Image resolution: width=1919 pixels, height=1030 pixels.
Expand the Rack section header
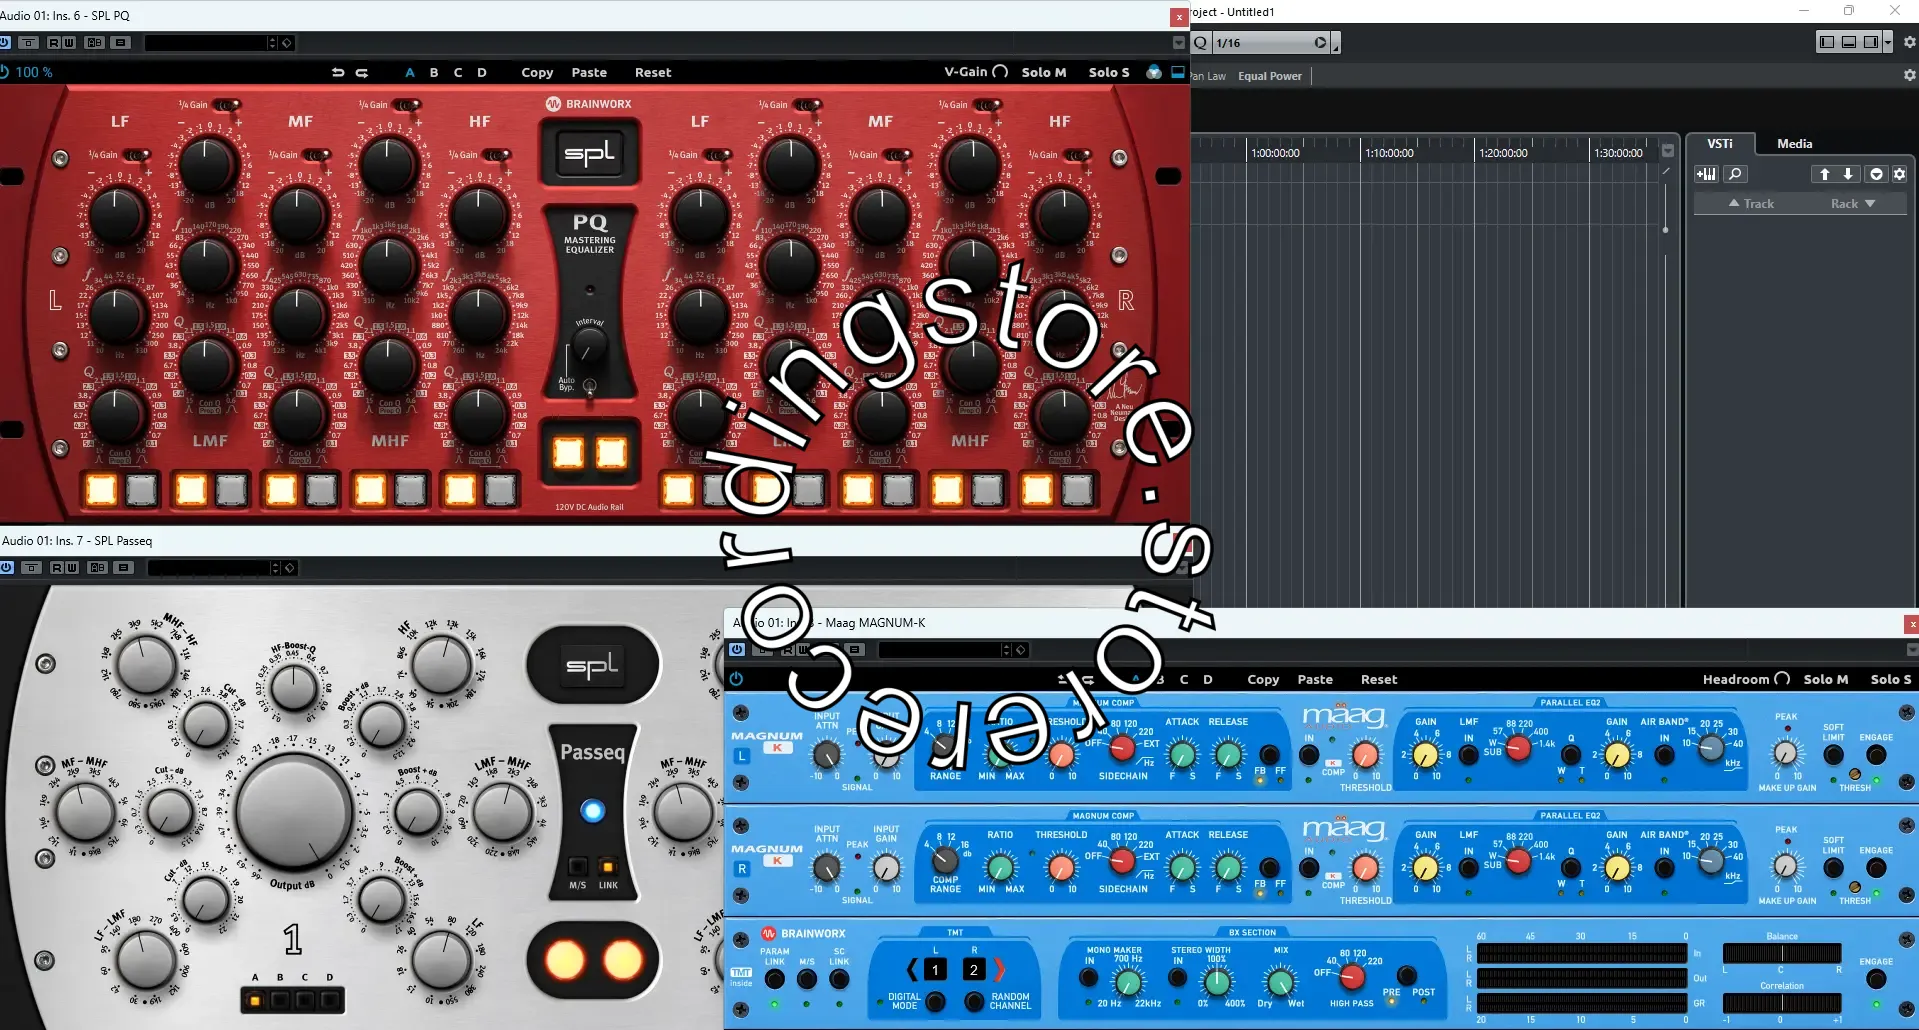[x=1853, y=204]
